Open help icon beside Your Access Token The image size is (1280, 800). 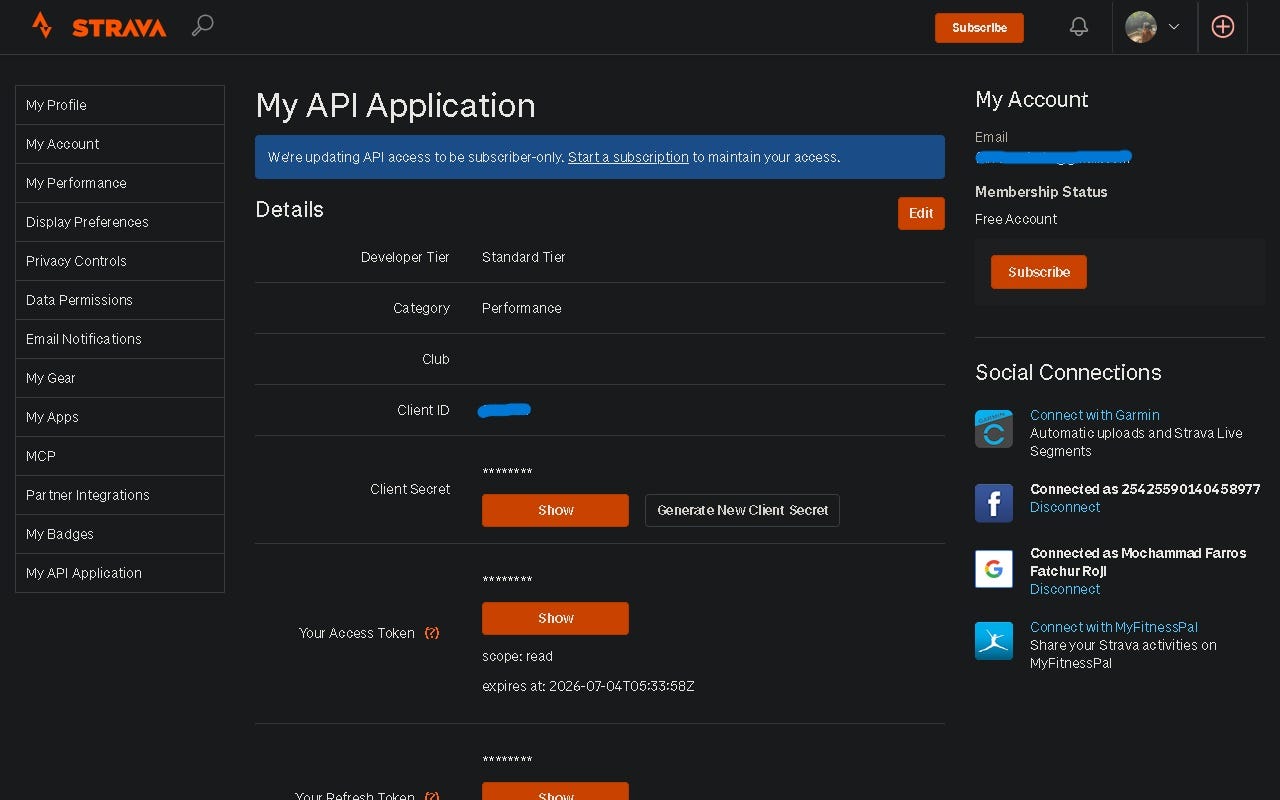click(432, 633)
